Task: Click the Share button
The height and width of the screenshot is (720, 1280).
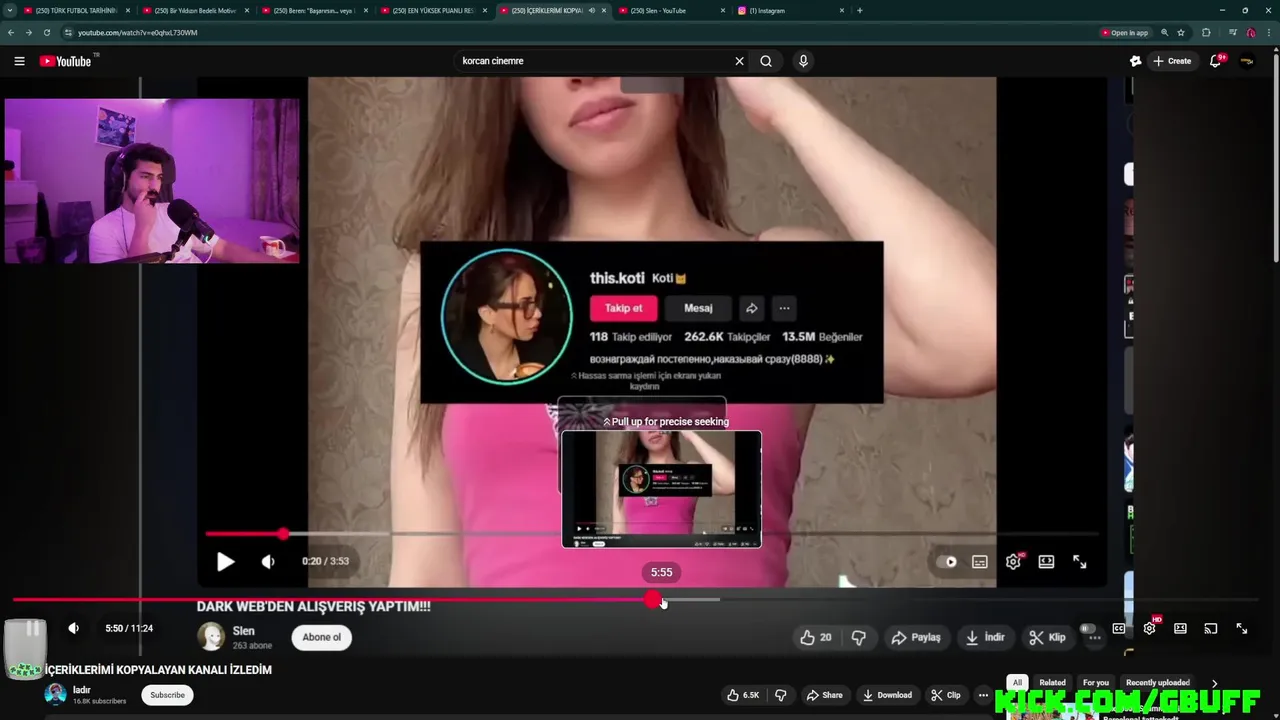Action: point(825,695)
